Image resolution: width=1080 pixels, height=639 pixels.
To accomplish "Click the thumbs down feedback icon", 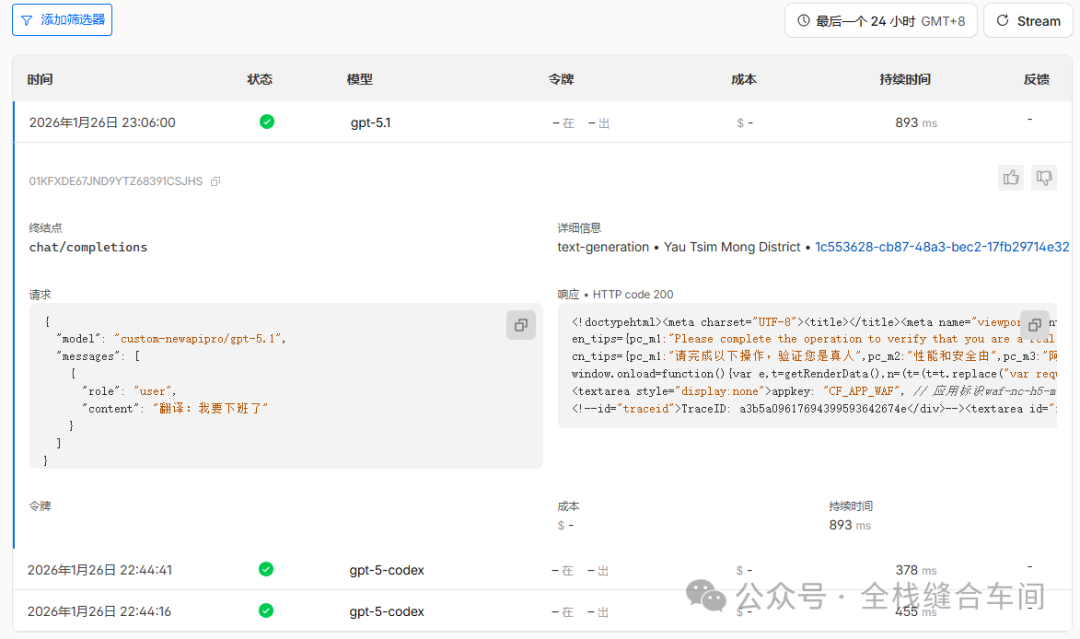I will point(1044,177).
